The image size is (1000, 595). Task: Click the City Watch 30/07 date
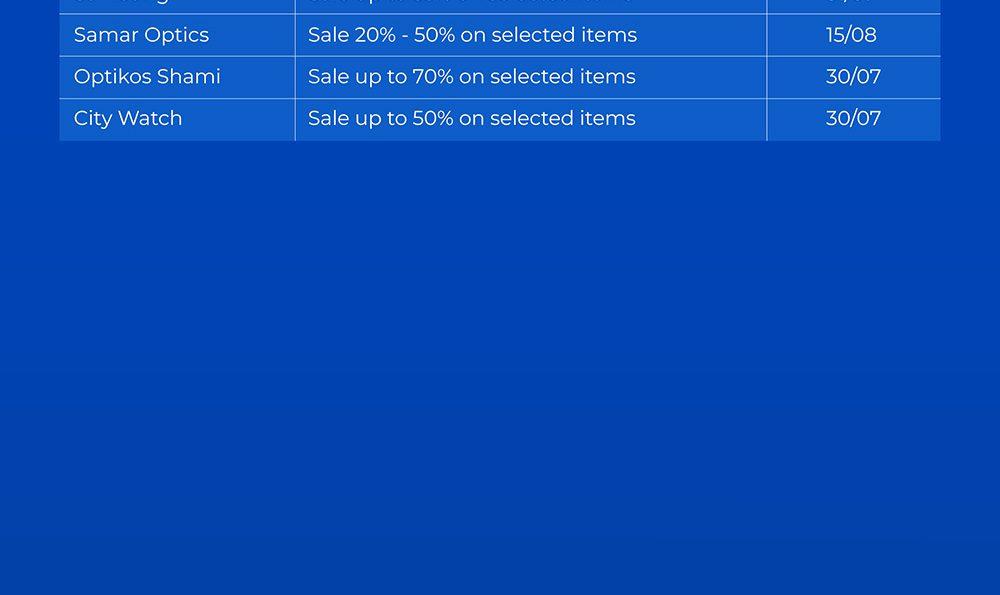point(853,119)
